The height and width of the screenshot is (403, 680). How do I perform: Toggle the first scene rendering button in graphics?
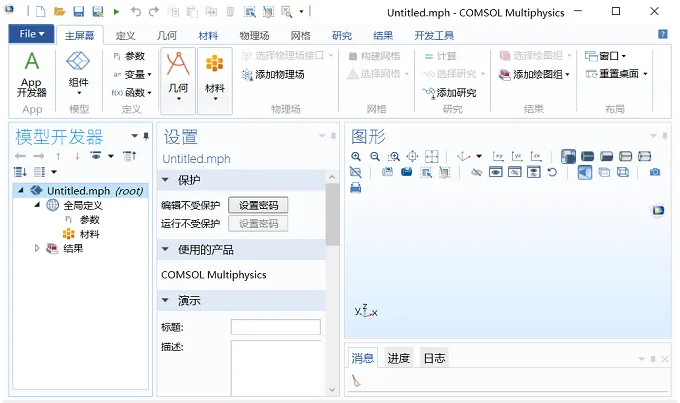tap(569, 157)
